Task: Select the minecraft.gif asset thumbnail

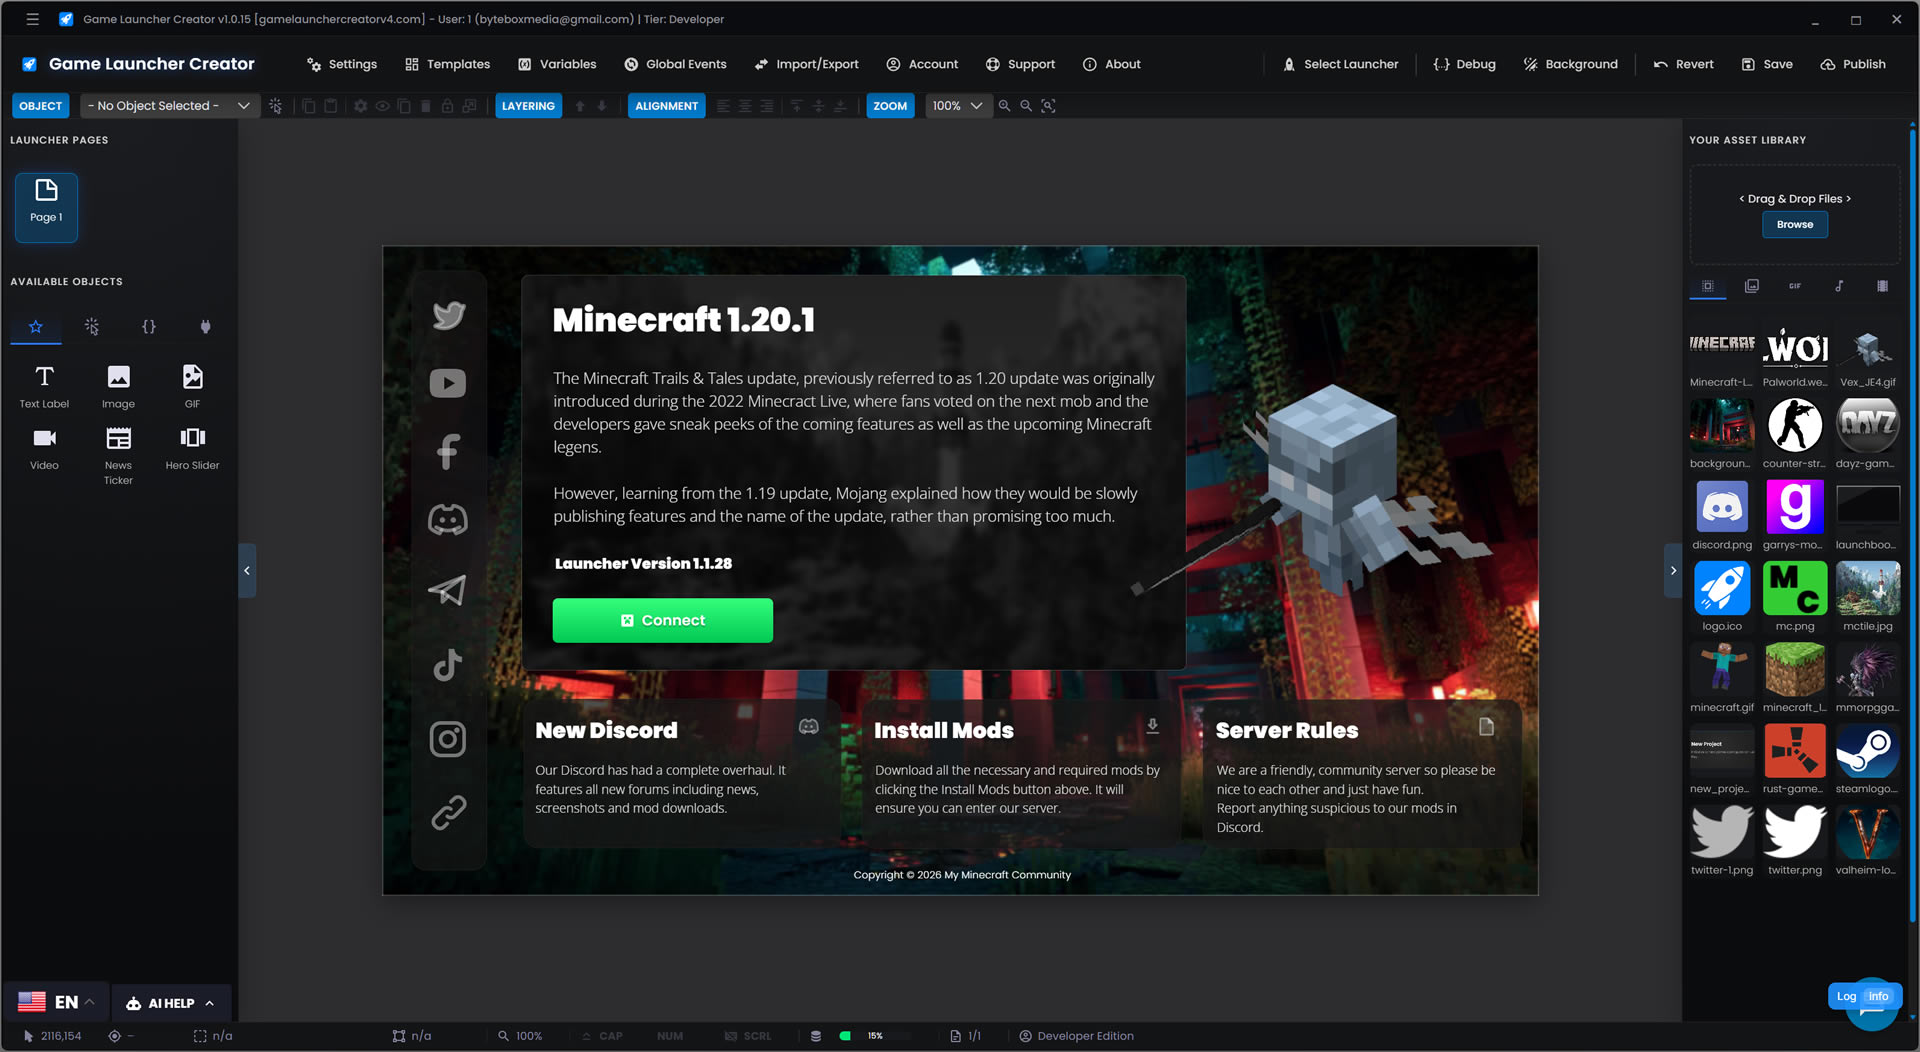Action: [1721, 669]
